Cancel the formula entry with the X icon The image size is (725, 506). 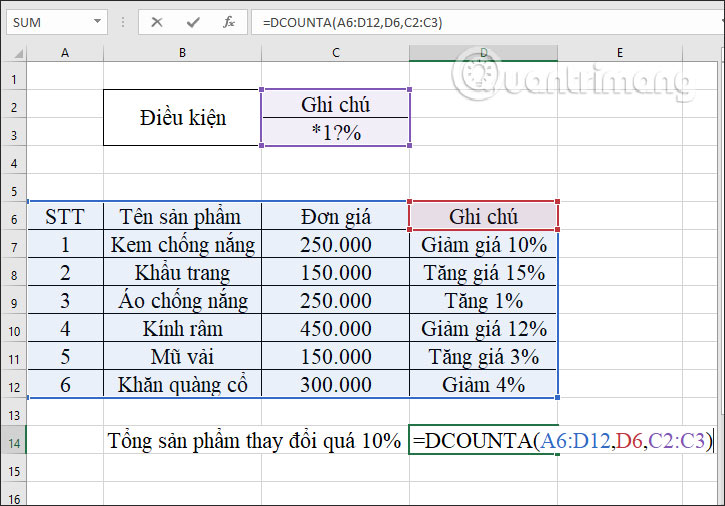157,22
